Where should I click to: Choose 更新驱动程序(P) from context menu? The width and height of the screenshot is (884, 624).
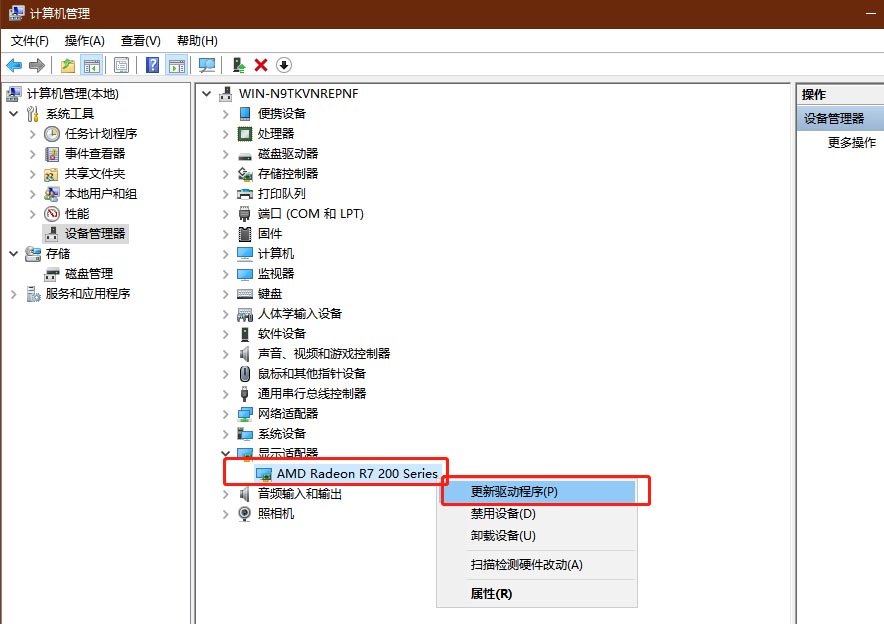(514, 492)
